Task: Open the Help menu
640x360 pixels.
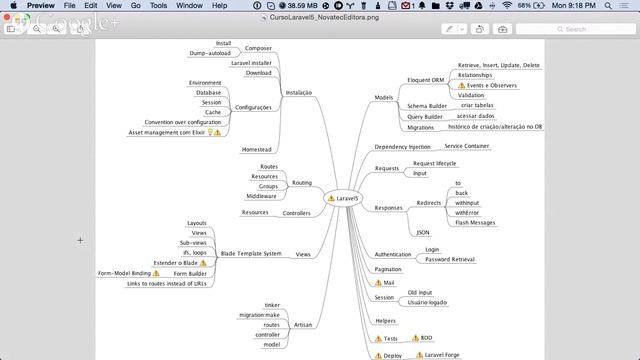Action: point(220,6)
